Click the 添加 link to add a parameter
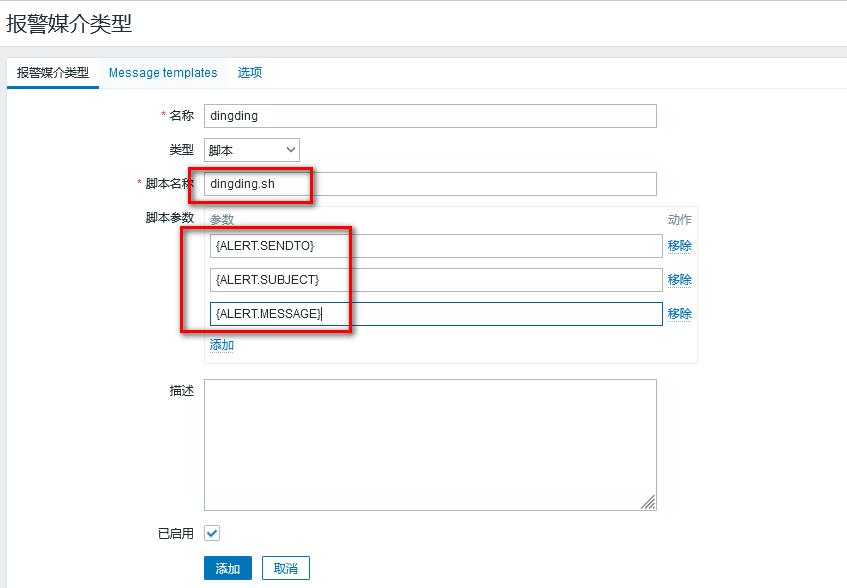 (221, 344)
